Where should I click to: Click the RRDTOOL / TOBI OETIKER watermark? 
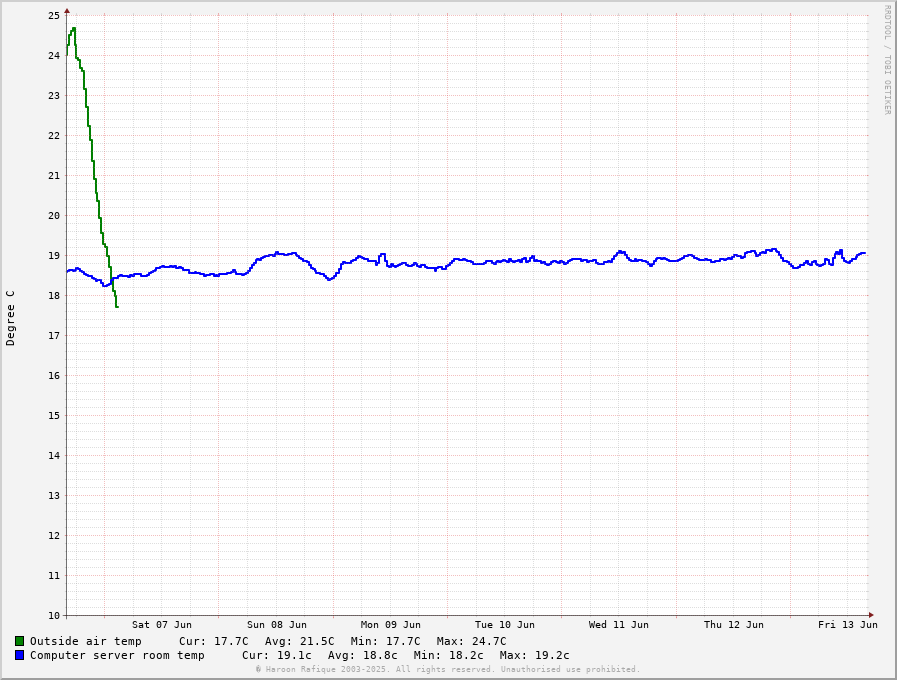pyautogui.click(x=886, y=60)
